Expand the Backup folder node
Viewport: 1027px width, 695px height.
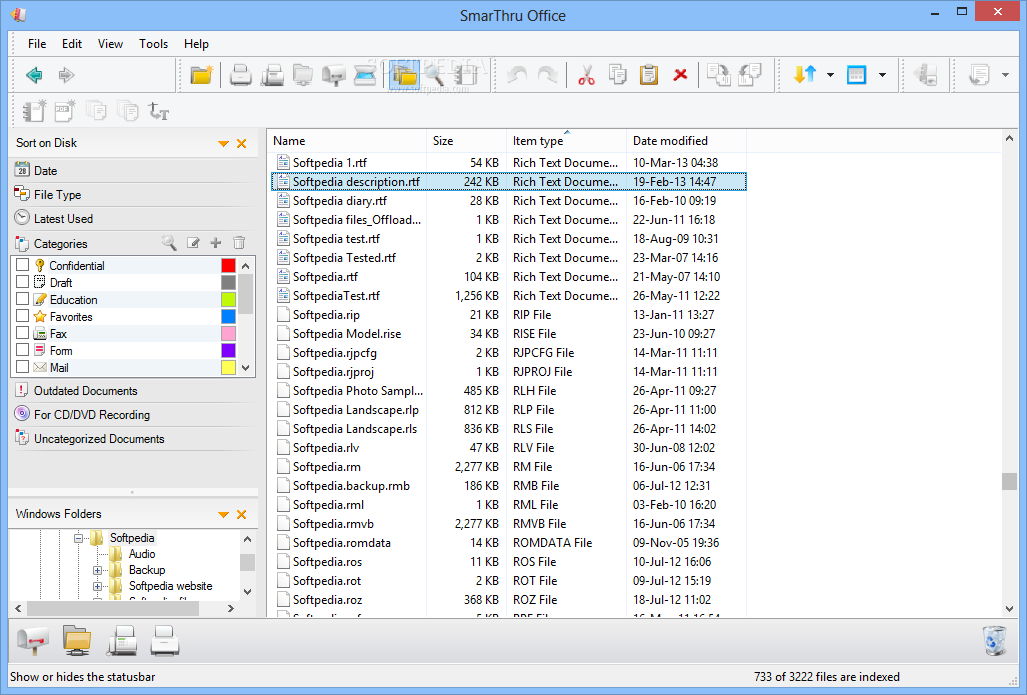pos(98,571)
